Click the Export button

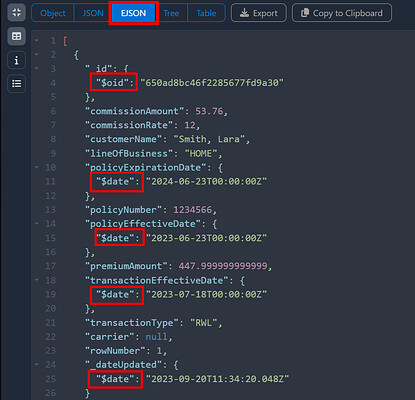[259, 13]
